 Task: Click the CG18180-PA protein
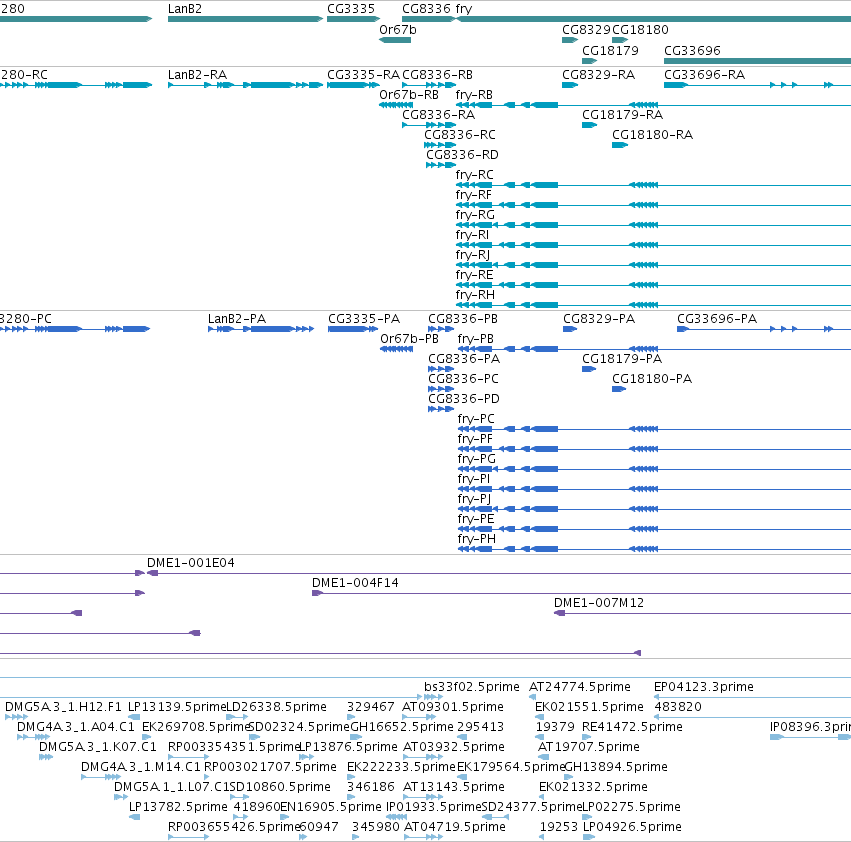(619, 389)
